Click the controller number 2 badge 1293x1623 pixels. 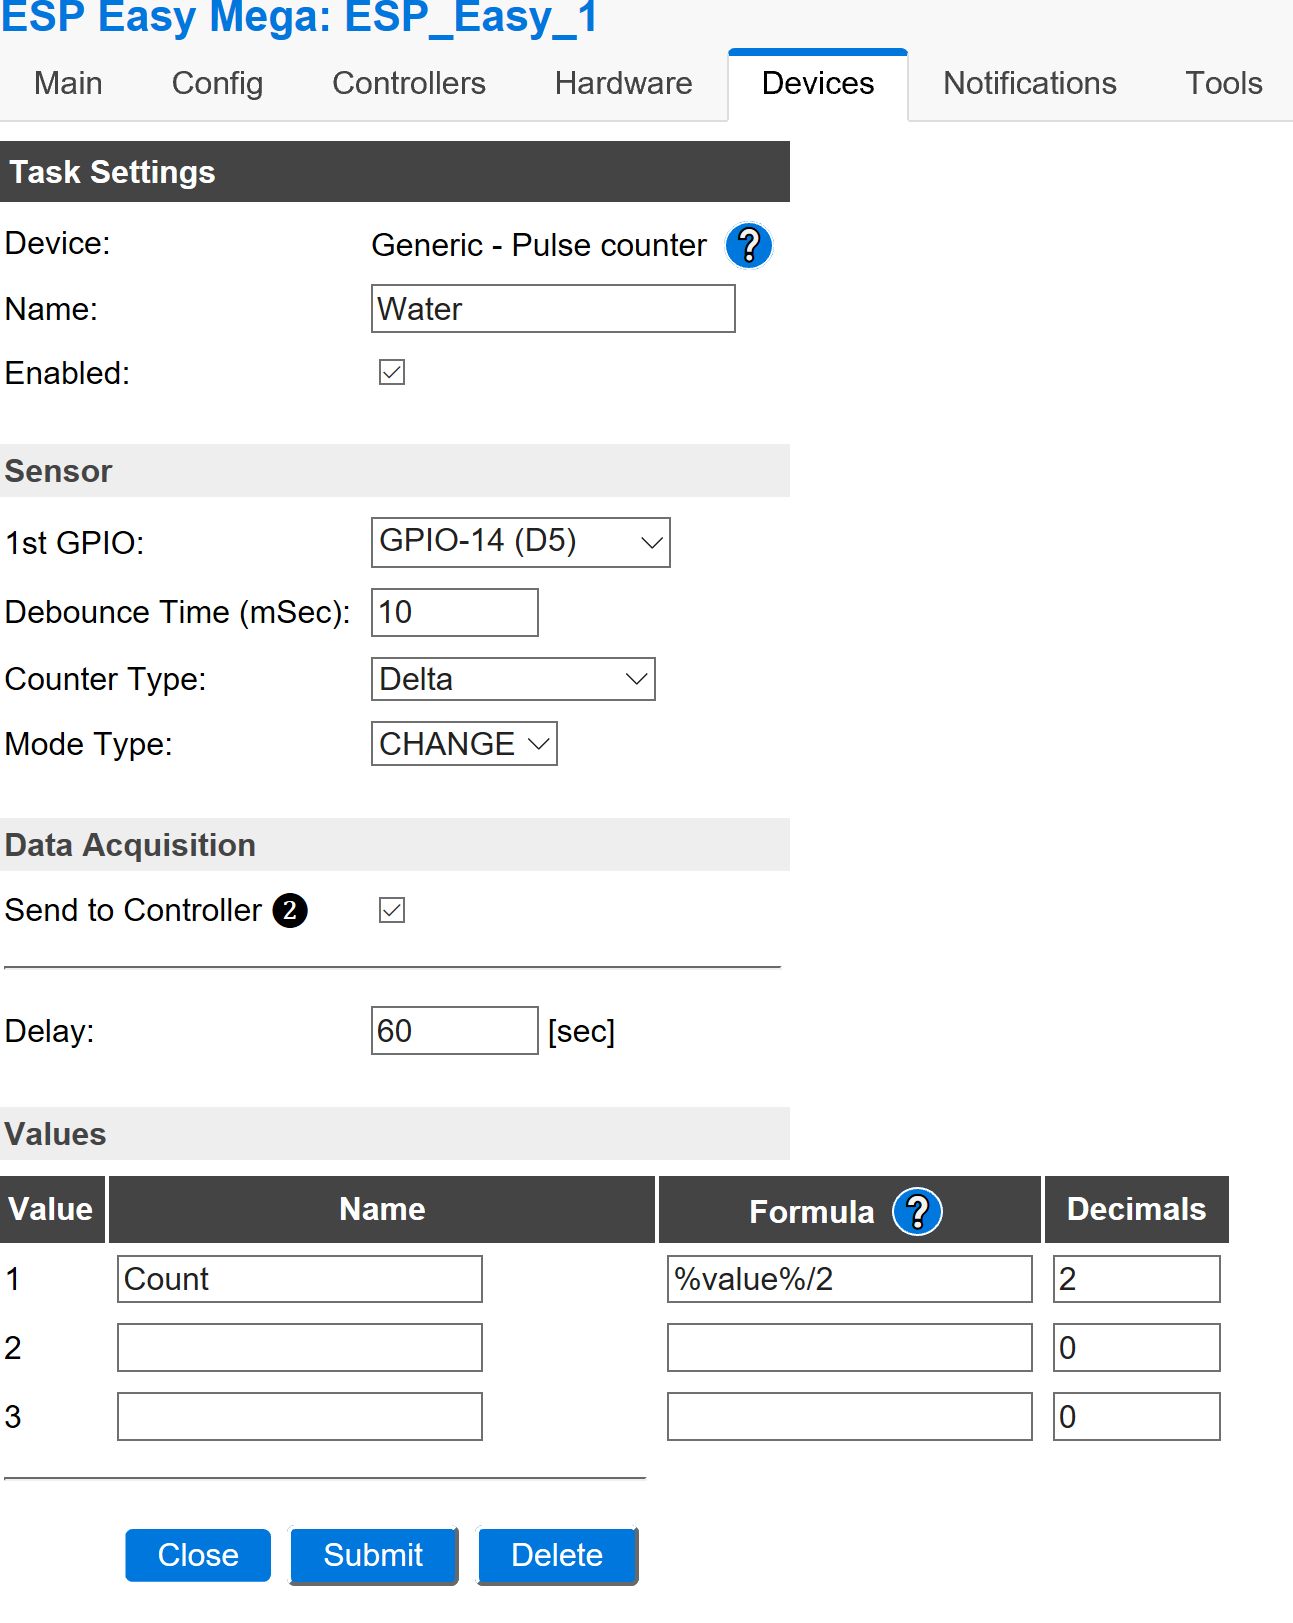[x=290, y=910]
